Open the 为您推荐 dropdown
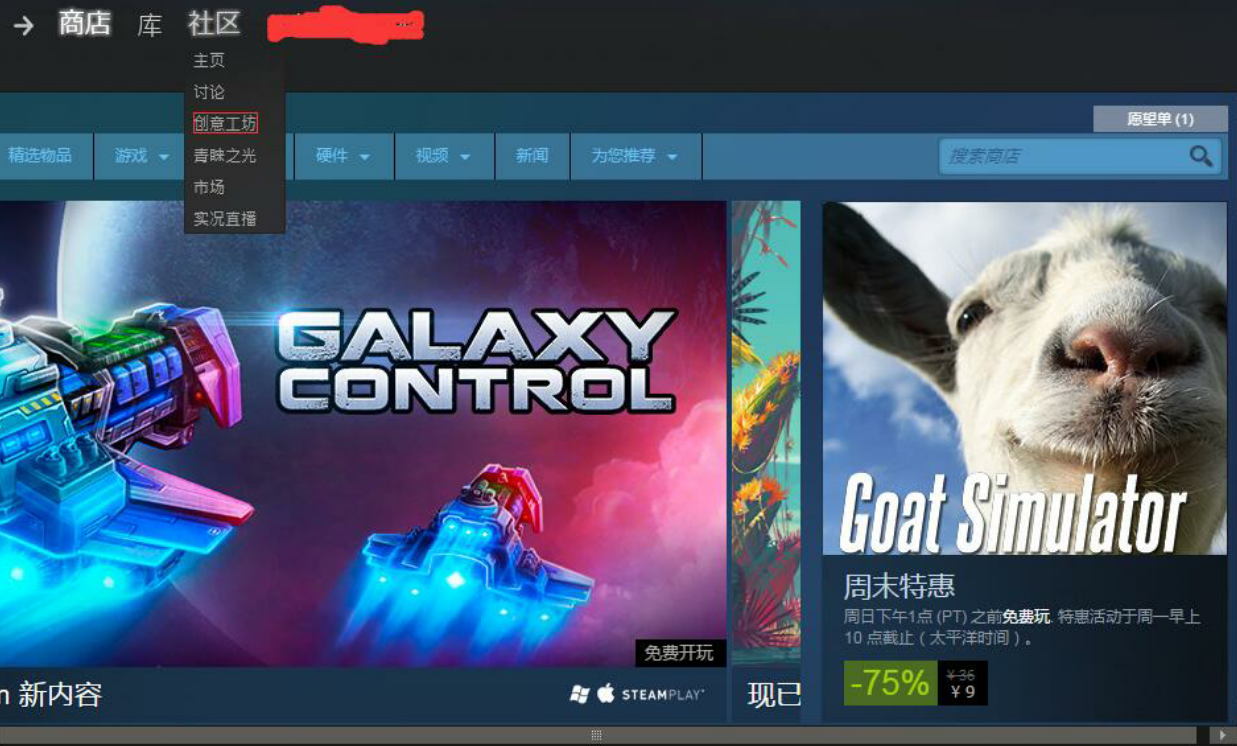The height and width of the screenshot is (746, 1237). point(634,156)
